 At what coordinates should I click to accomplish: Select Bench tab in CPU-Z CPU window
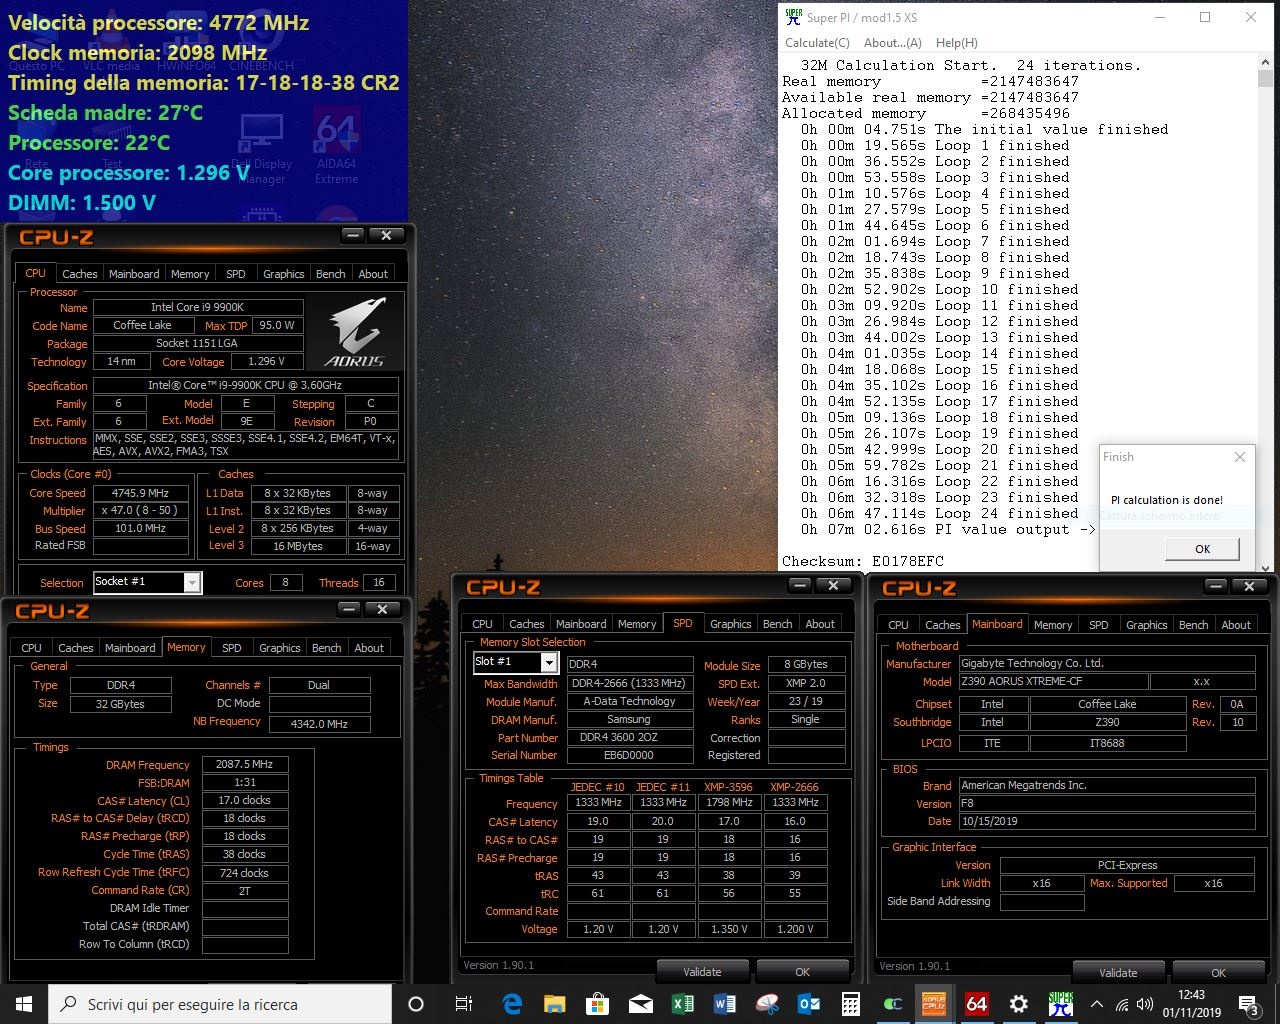pos(331,274)
